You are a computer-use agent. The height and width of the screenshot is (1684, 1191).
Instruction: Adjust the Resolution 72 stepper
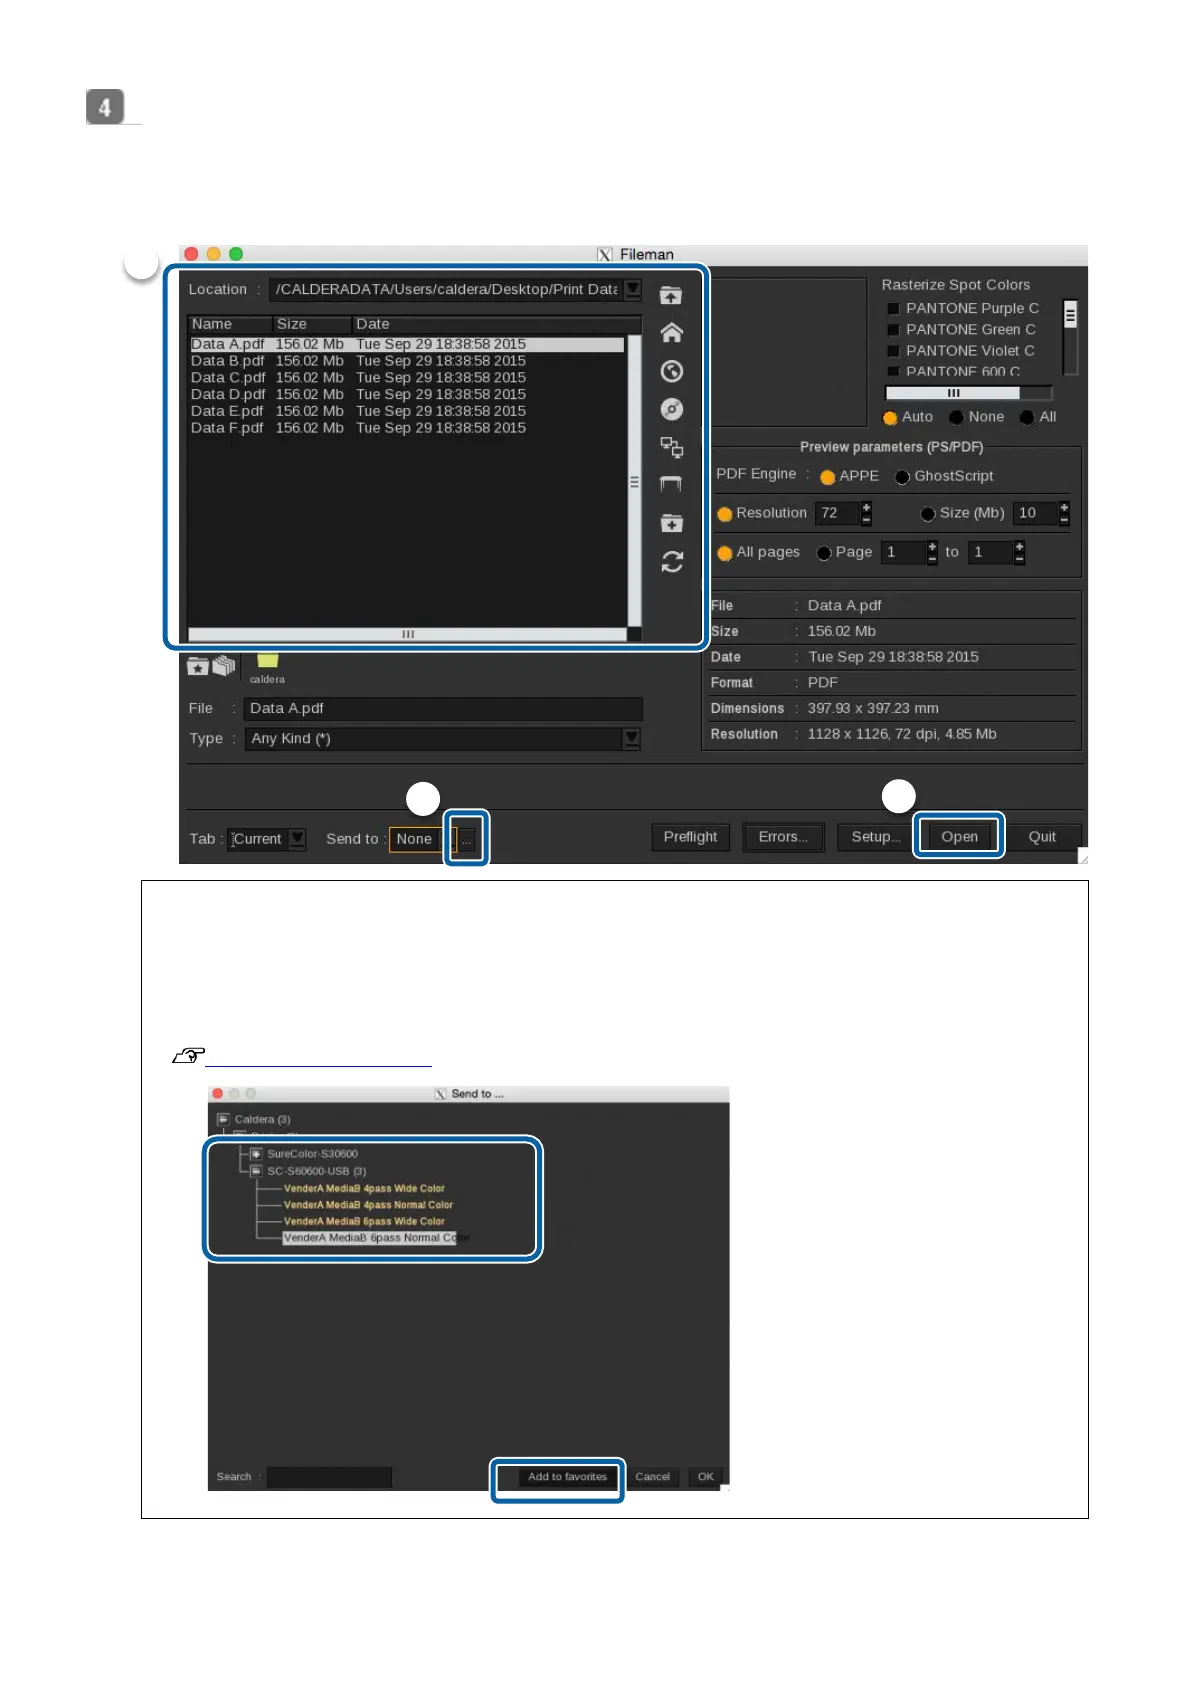[866, 513]
